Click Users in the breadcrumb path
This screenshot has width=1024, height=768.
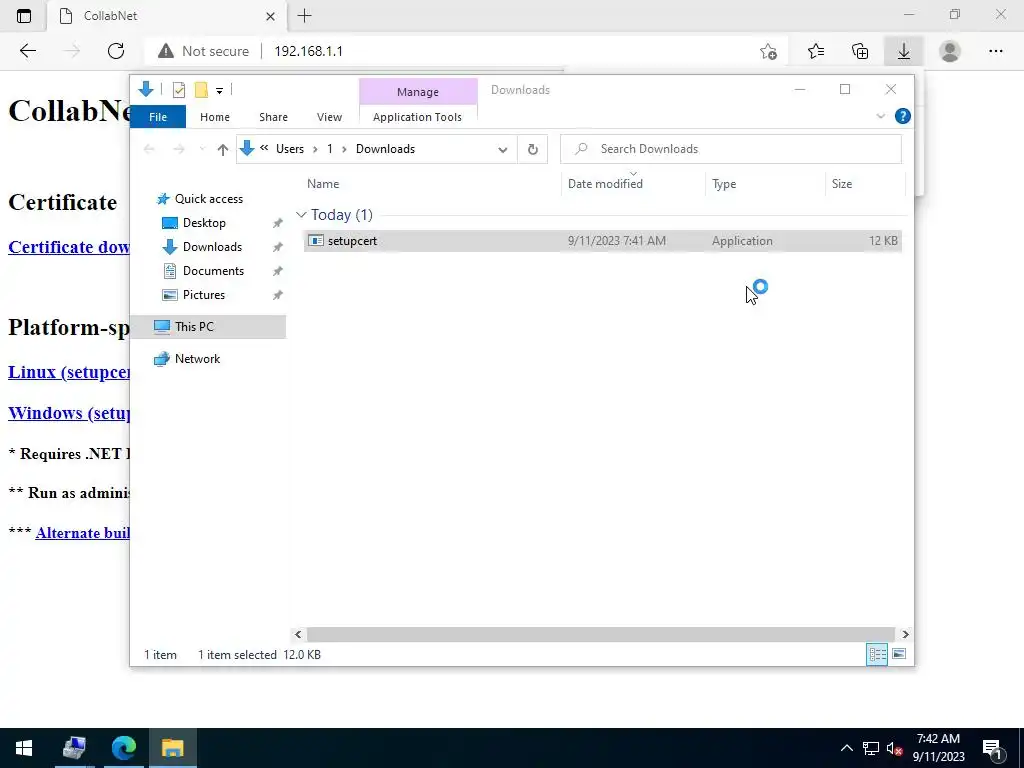[289, 149]
